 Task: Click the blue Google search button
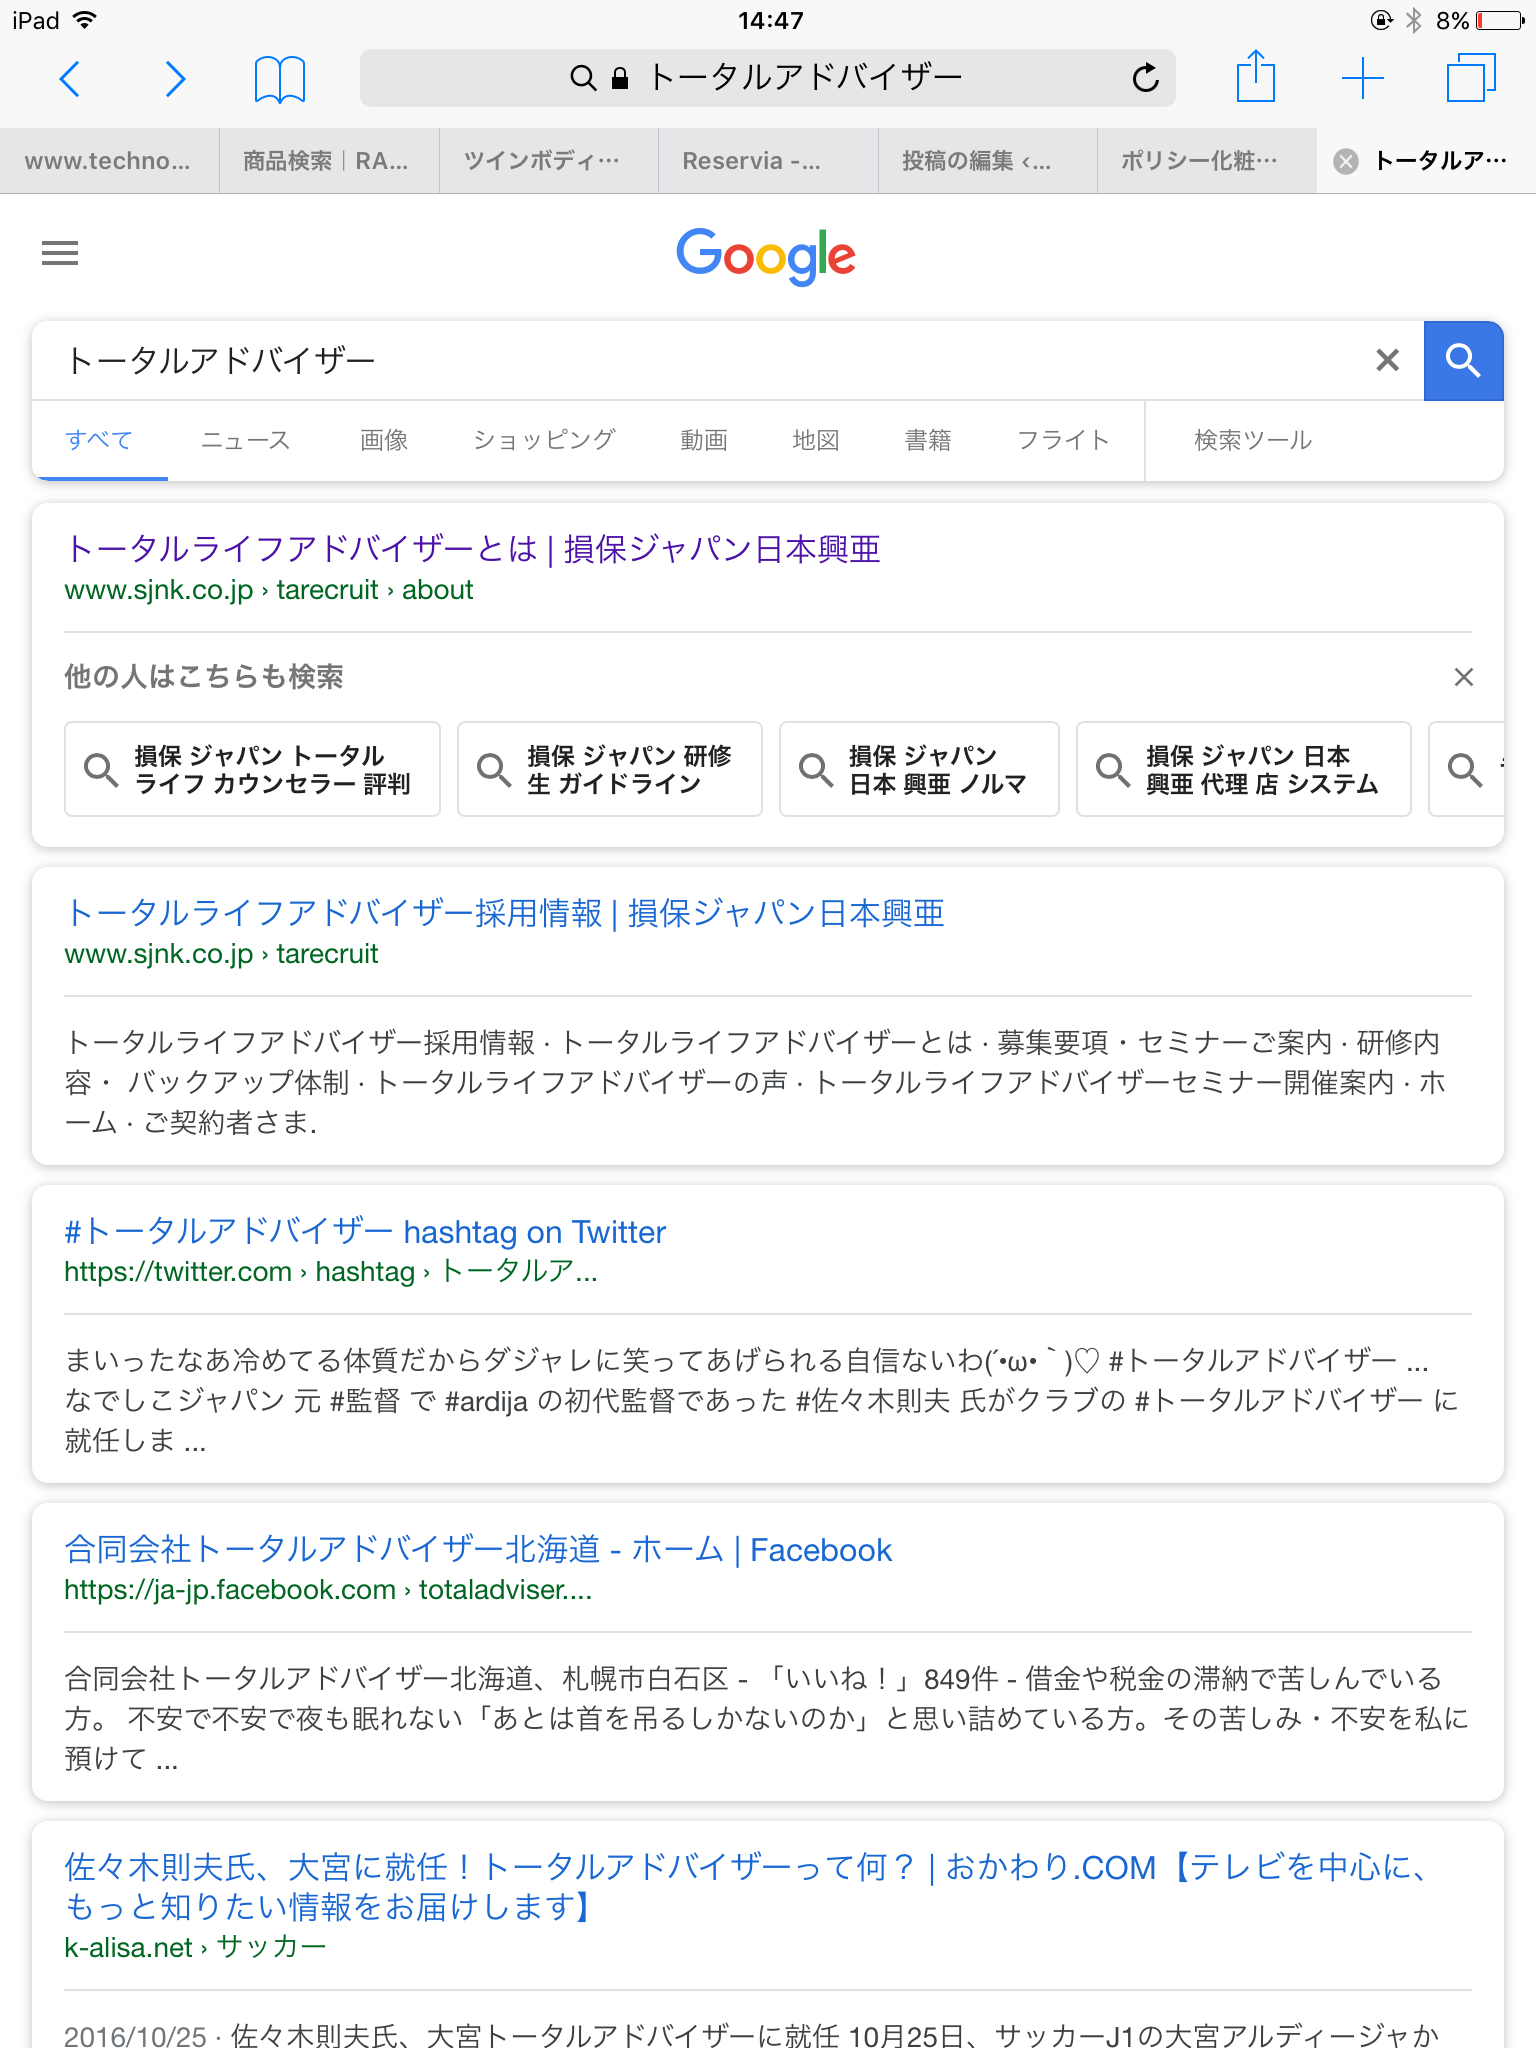1464,361
